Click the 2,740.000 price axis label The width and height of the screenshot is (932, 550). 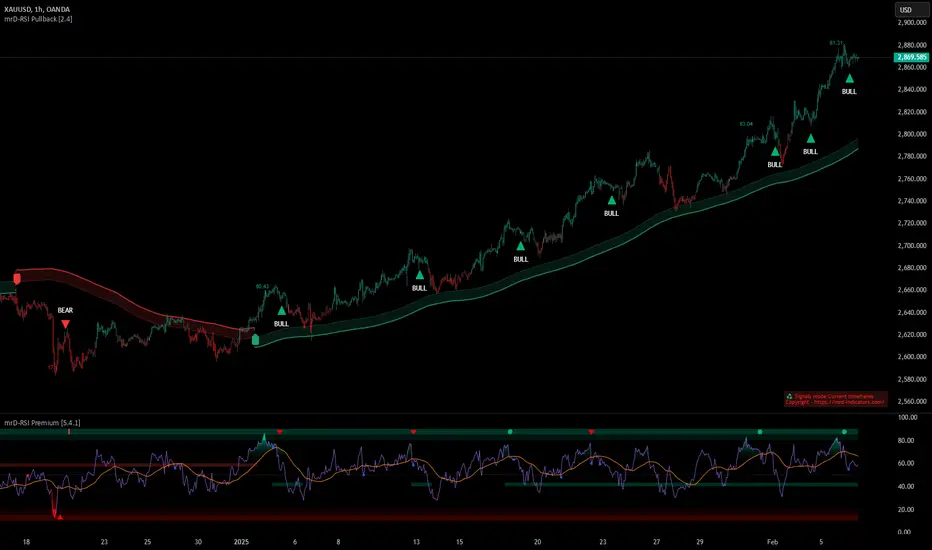[x=912, y=201]
